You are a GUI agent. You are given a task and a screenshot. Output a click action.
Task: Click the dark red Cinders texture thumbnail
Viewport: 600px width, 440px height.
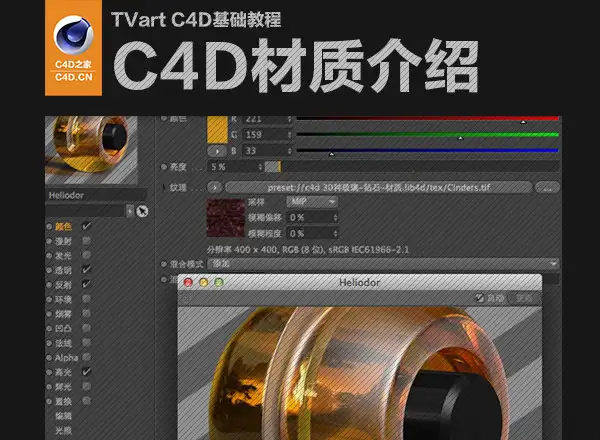tap(225, 218)
